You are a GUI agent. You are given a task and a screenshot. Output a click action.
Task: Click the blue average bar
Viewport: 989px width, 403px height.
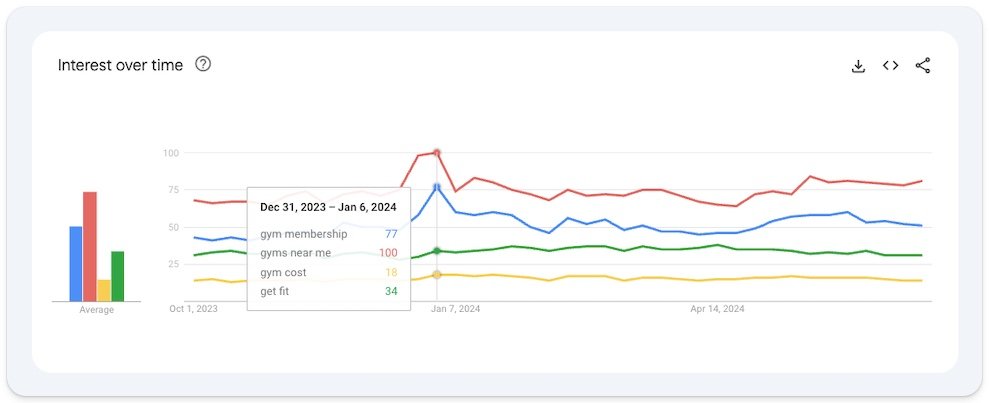[76, 264]
